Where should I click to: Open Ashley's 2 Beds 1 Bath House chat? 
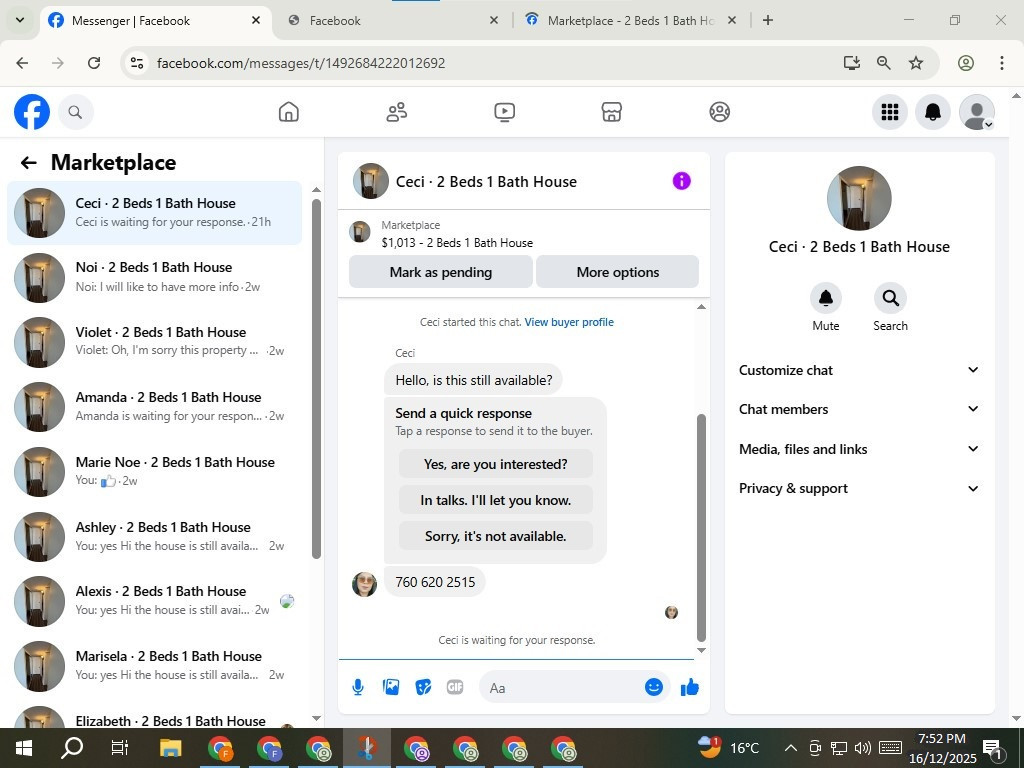click(155, 536)
